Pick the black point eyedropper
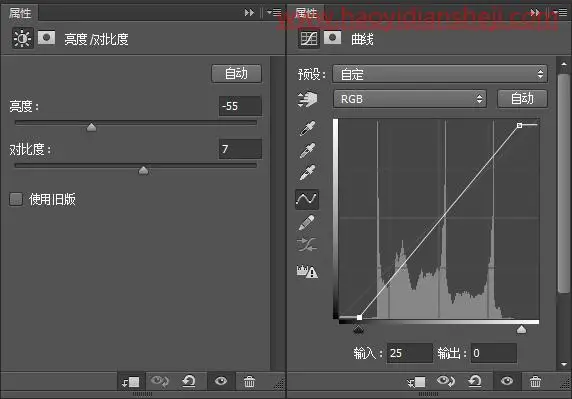Image resolution: width=572 pixels, height=399 pixels. click(x=307, y=128)
